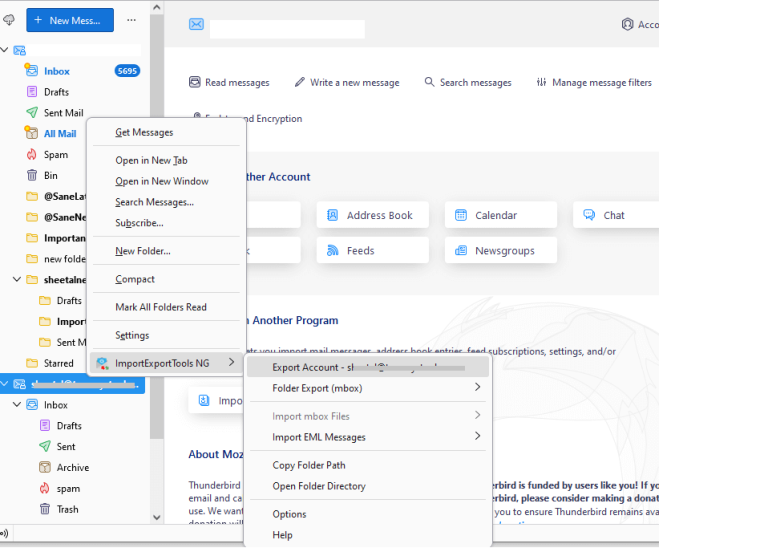
Task: Click the Sent Mail paper plane icon
Action: [x=32, y=113]
